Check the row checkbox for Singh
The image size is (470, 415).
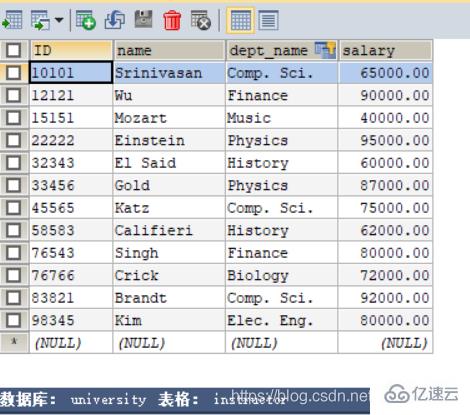point(13,253)
